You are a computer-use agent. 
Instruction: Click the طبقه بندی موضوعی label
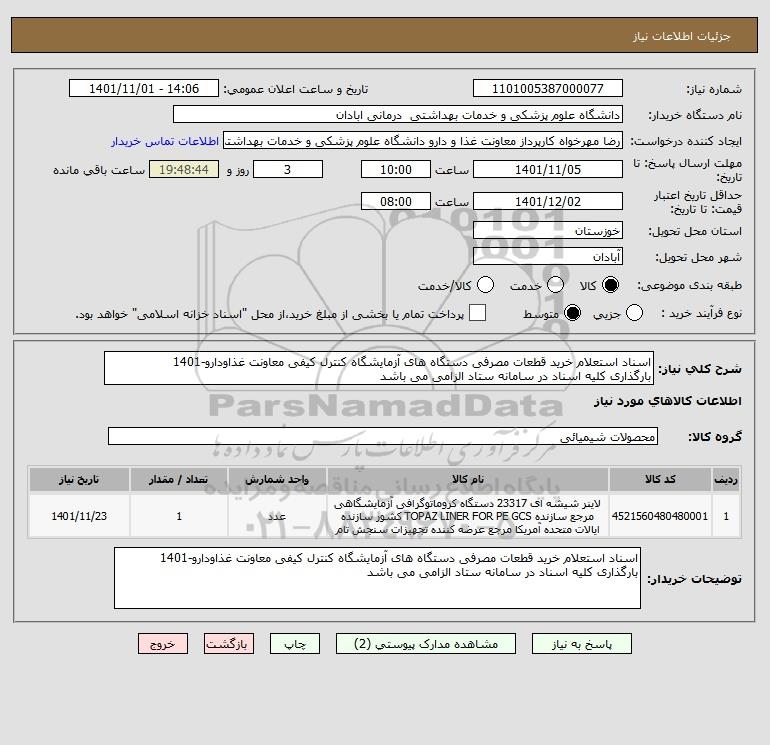689,285
